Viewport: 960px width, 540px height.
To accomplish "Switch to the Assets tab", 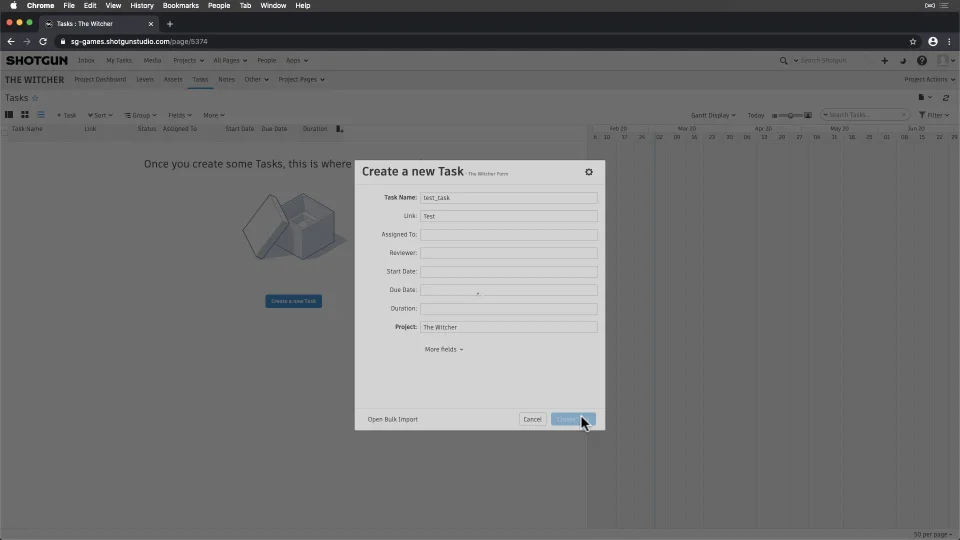I will coord(173,80).
